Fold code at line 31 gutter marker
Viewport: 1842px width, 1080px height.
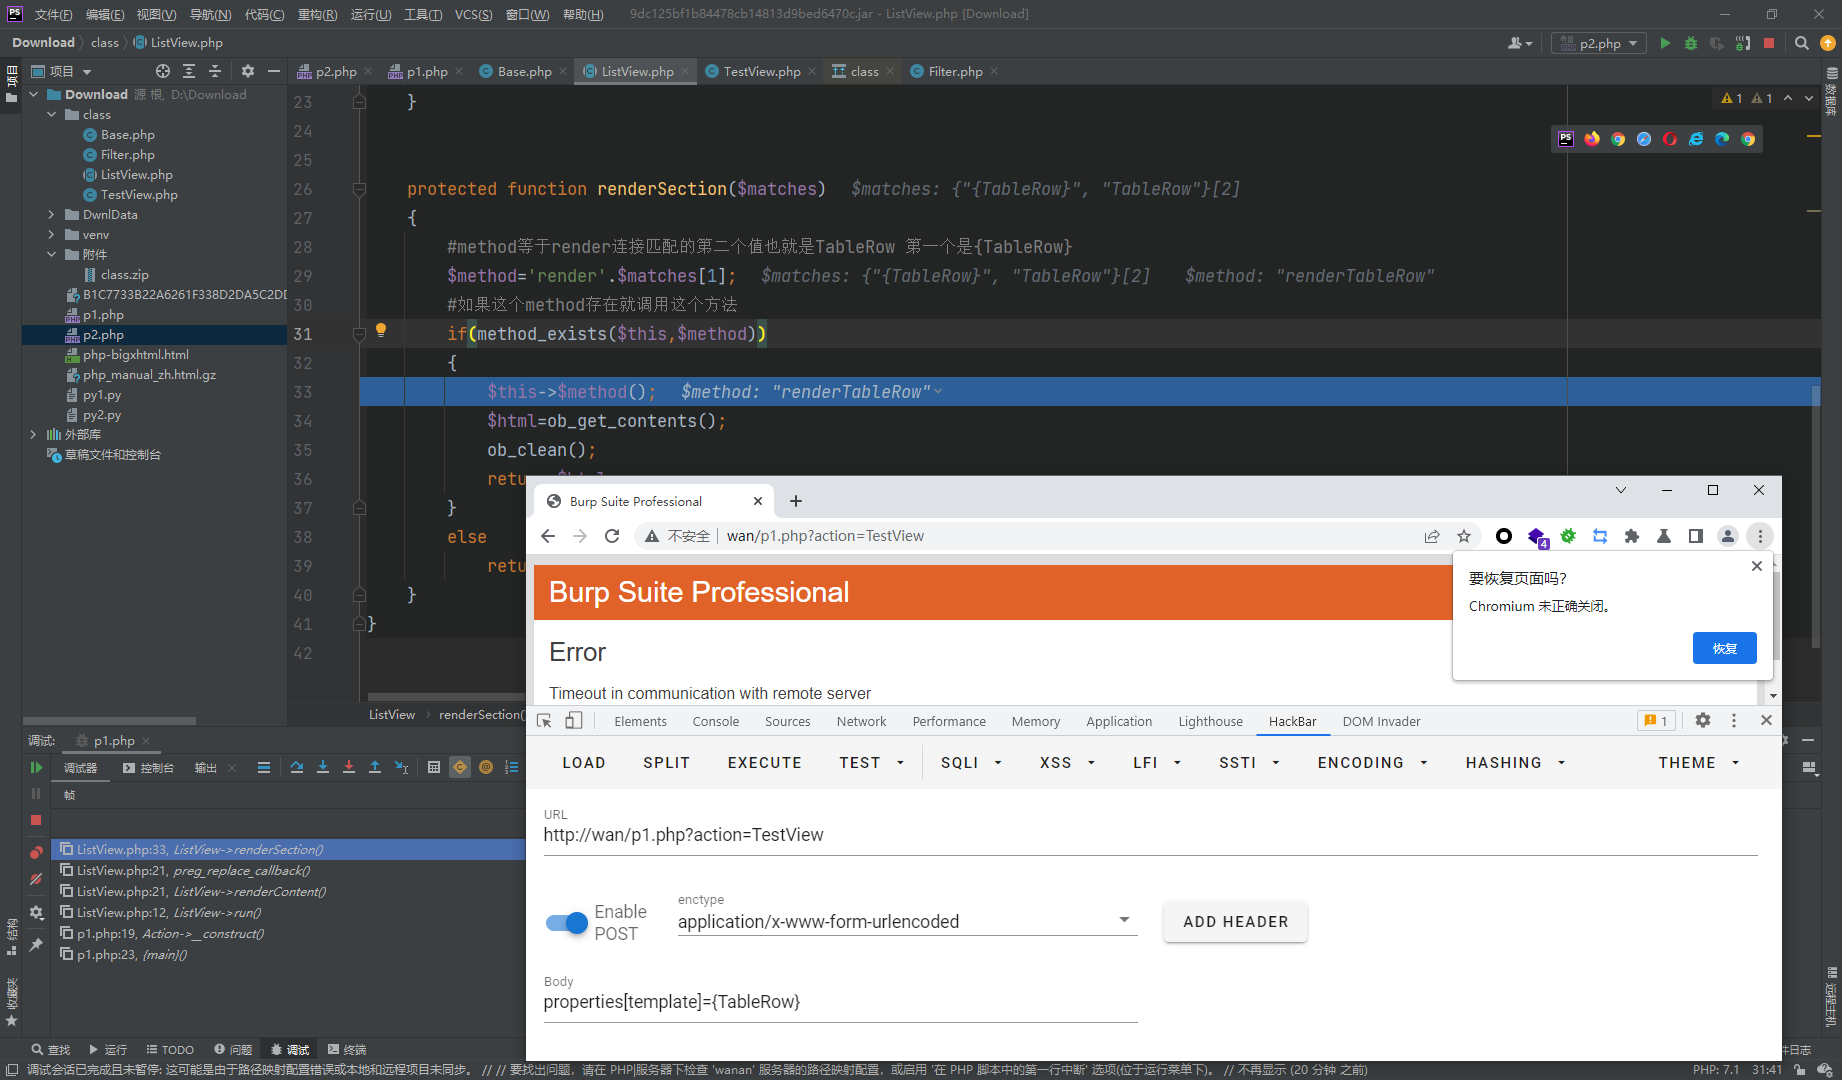[x=359, y=334]
